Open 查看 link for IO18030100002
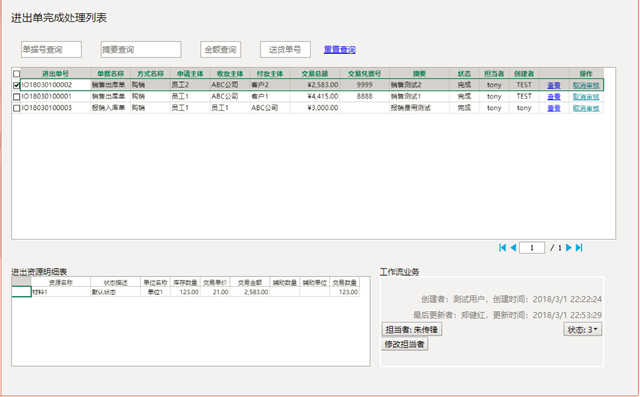 554,85
